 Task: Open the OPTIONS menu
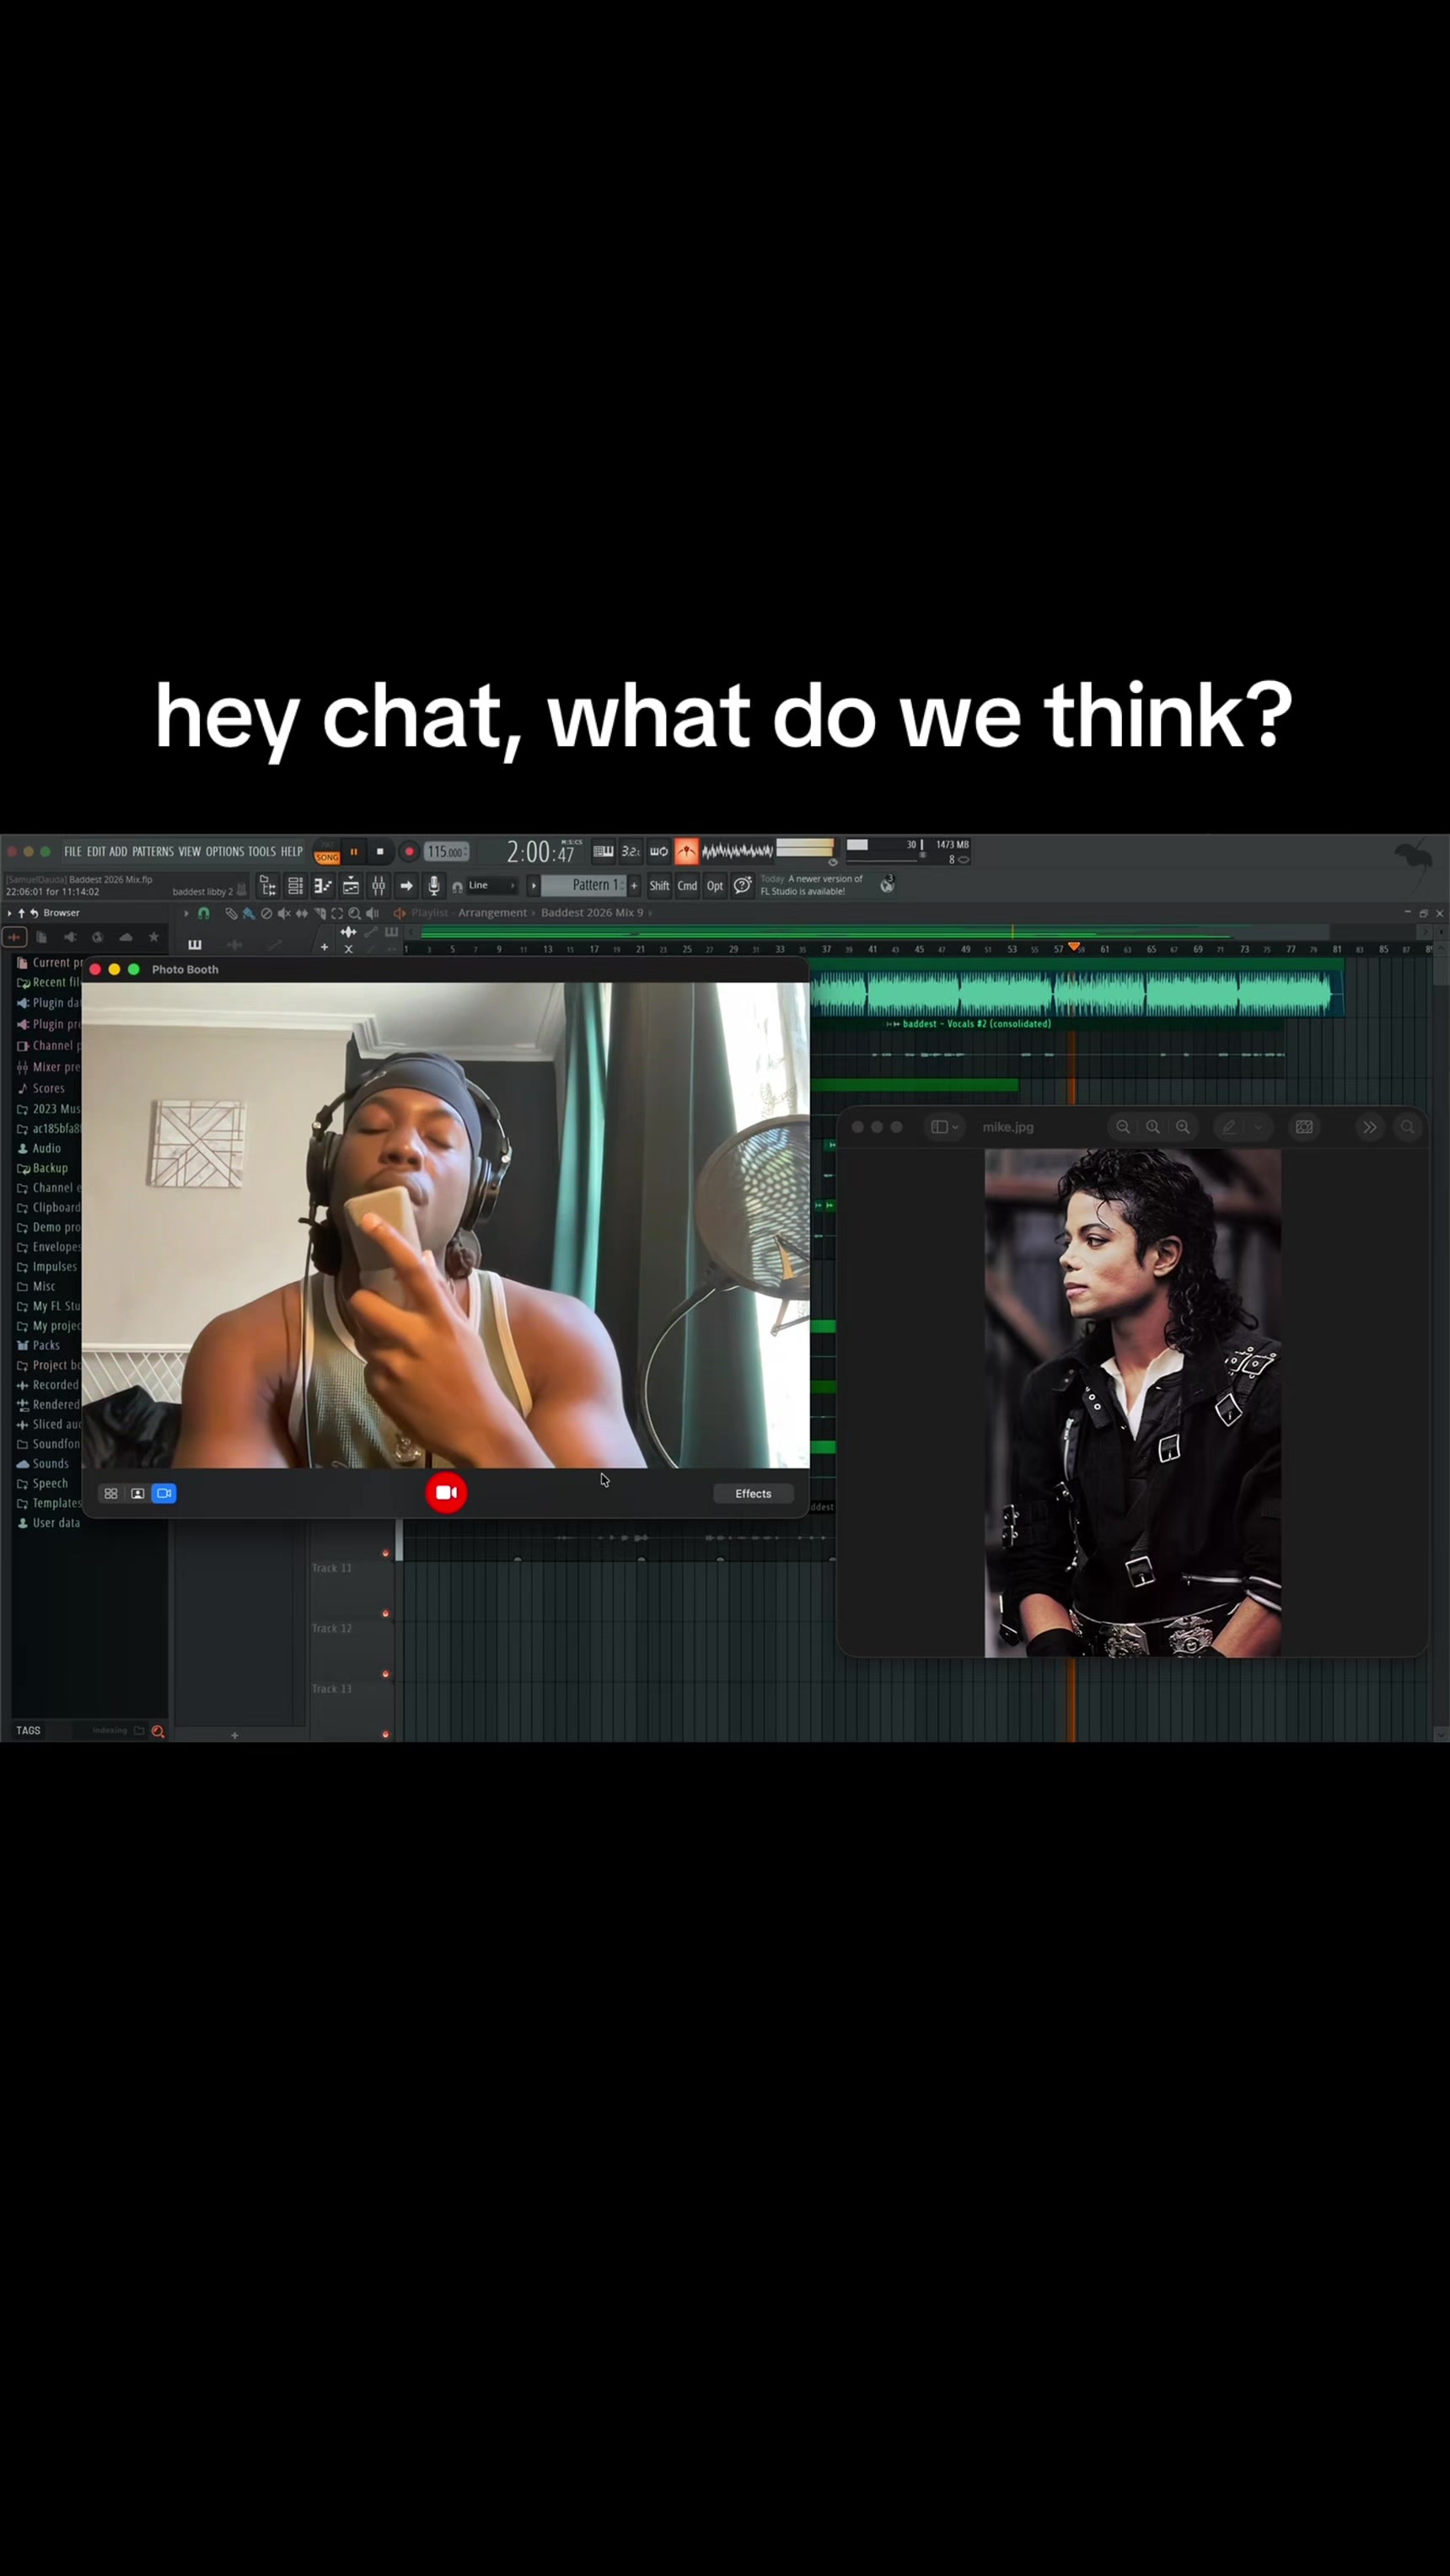click(225, 852)
